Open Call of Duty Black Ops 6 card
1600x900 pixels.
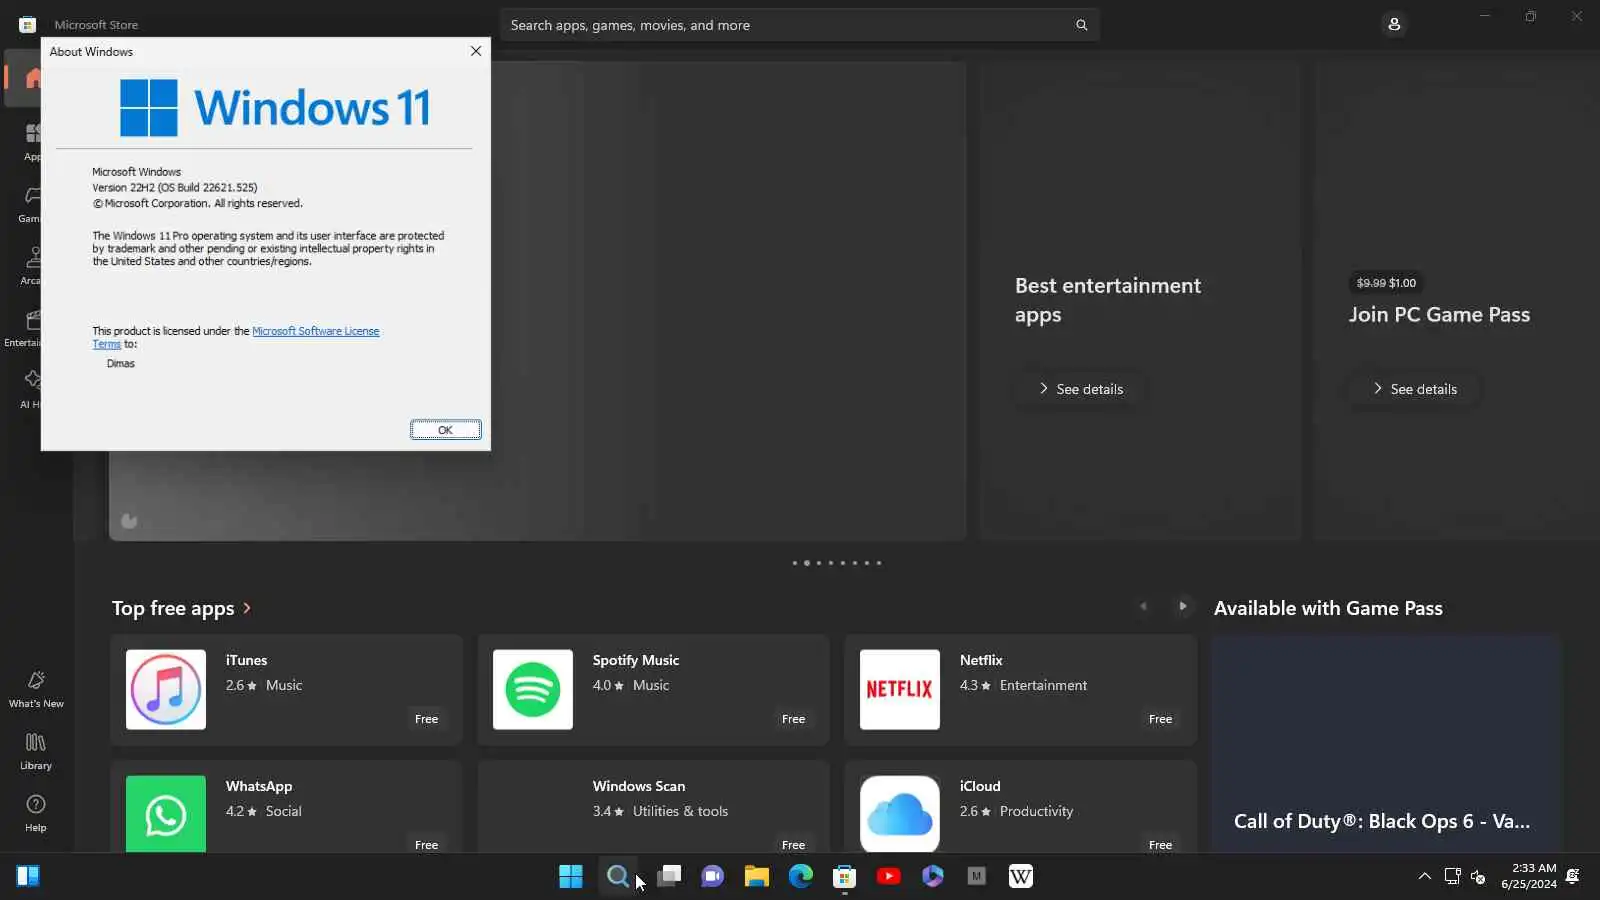(1386, 744)
